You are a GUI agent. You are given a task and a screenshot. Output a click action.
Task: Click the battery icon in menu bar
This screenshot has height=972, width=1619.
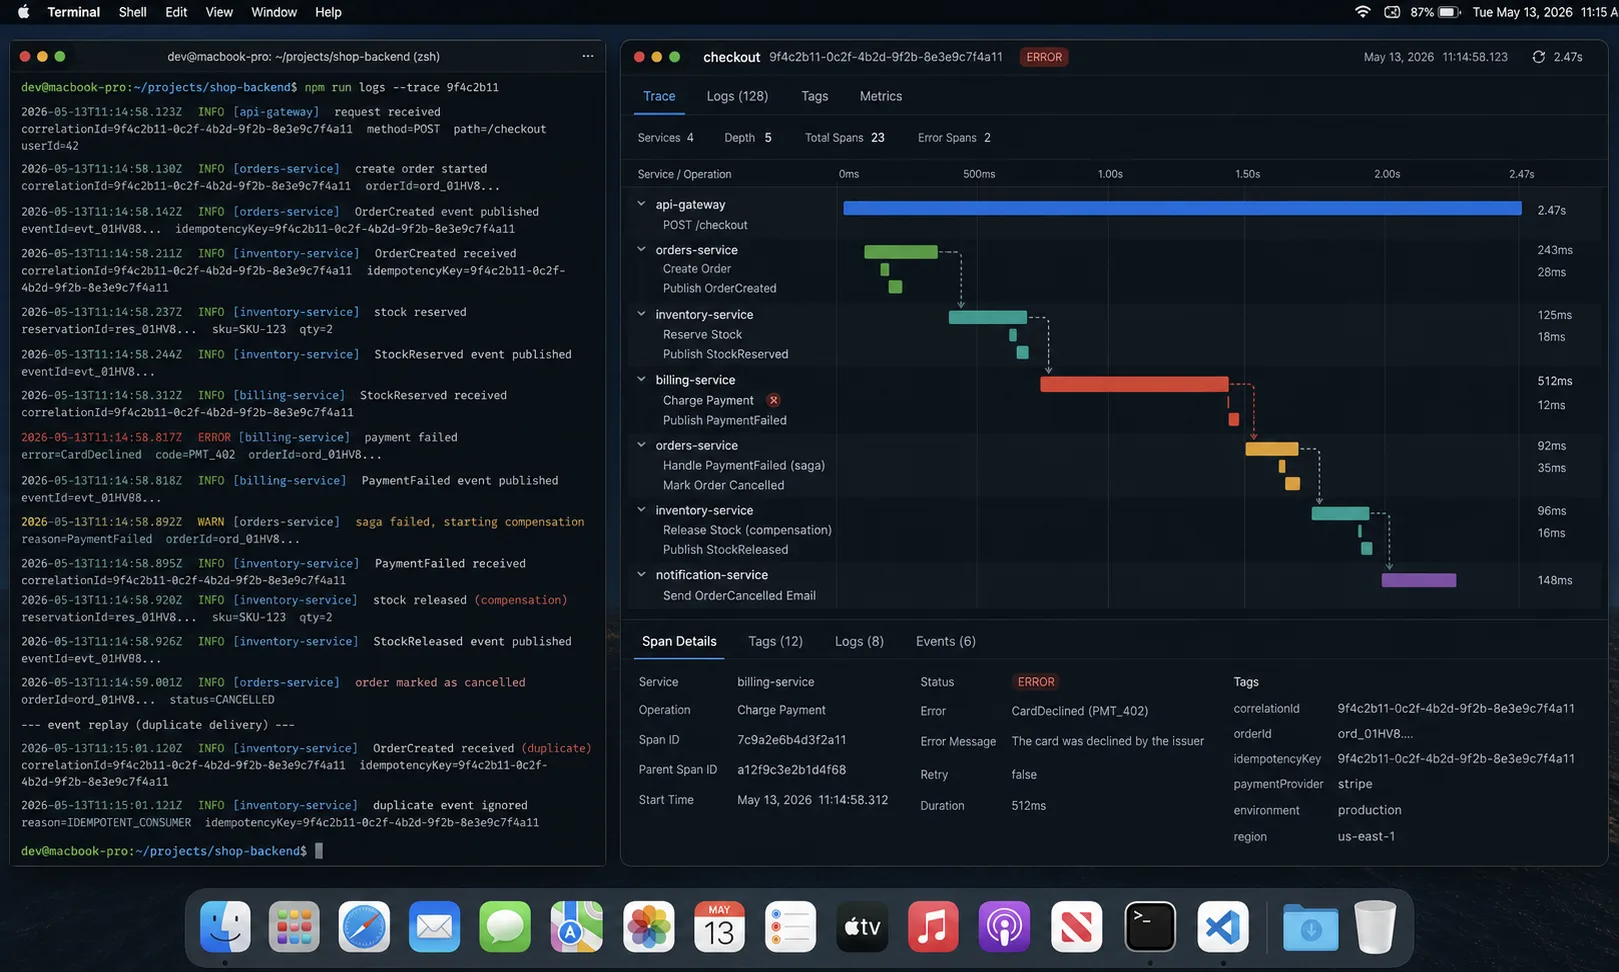pos(1450,12)
